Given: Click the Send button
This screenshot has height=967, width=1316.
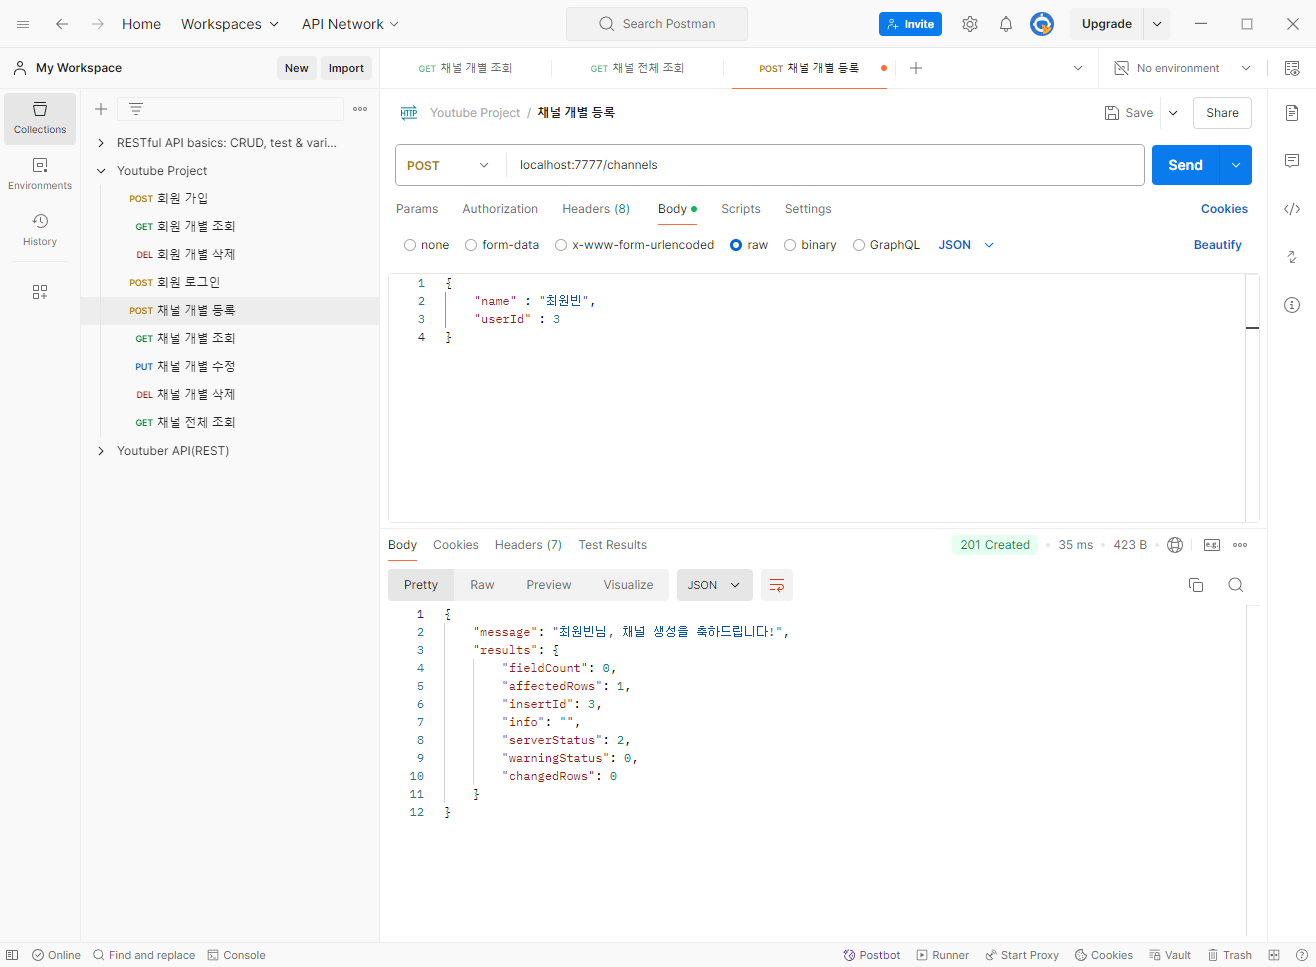Looking at the screenshot, I should [x=1186, y=165].
